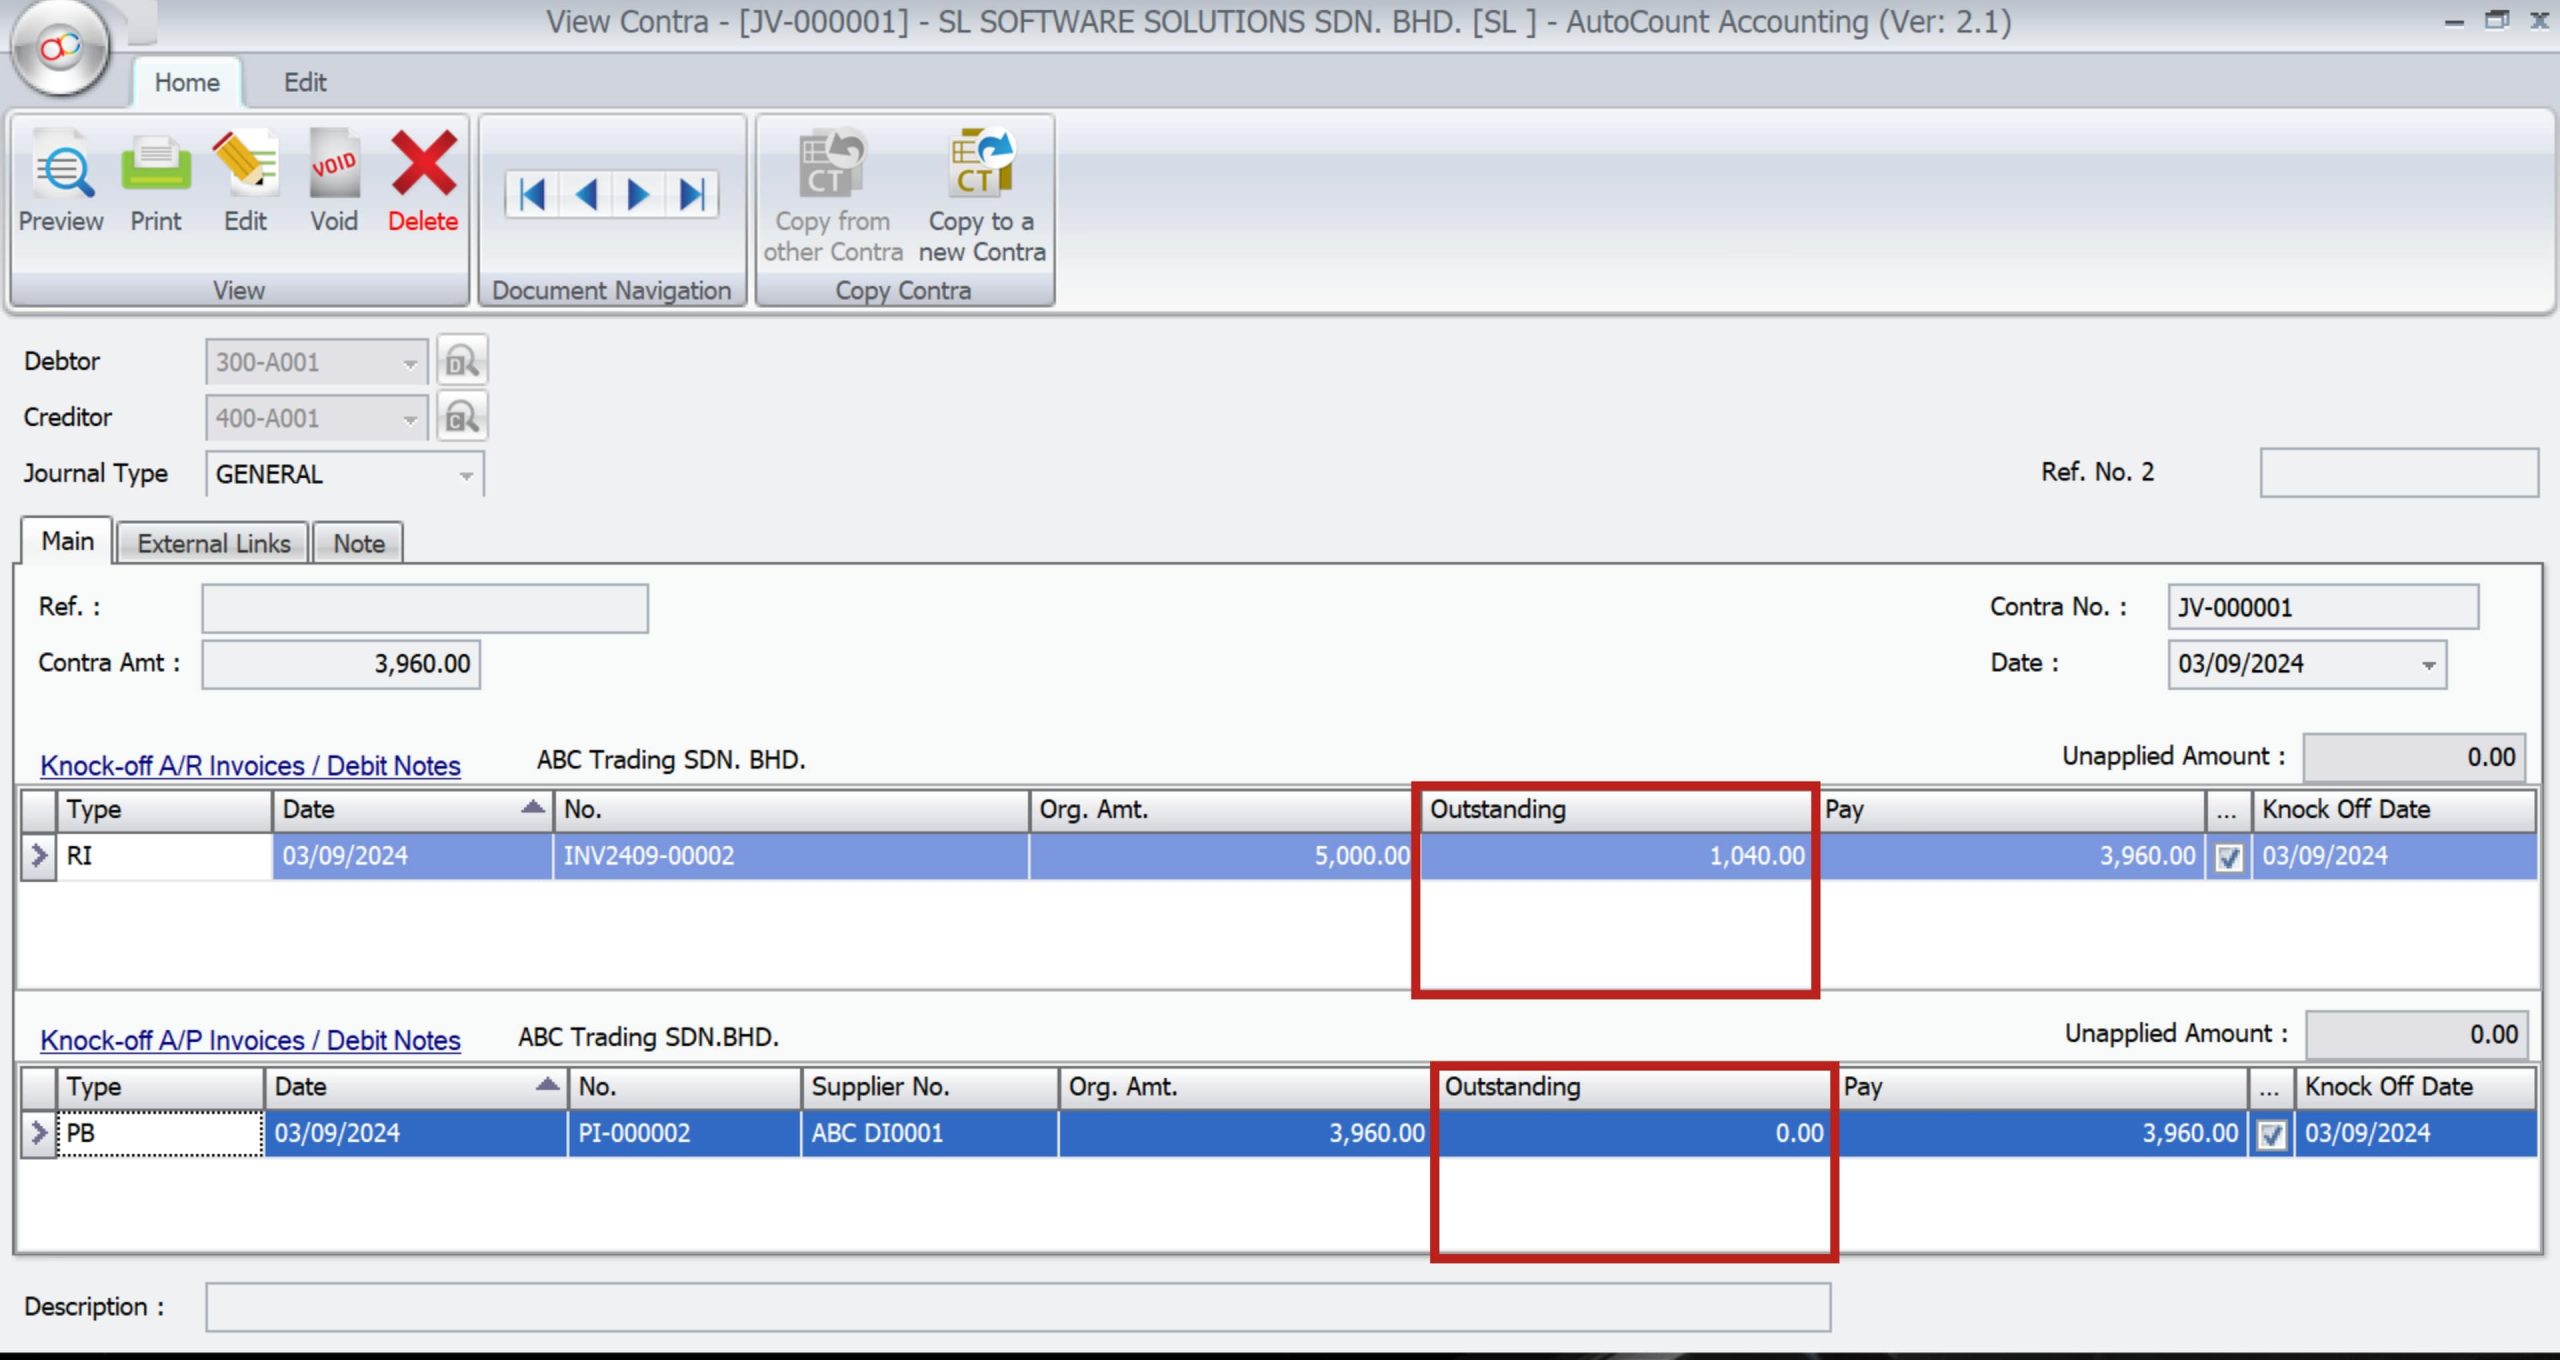Go to first document record

coord(533,194)
